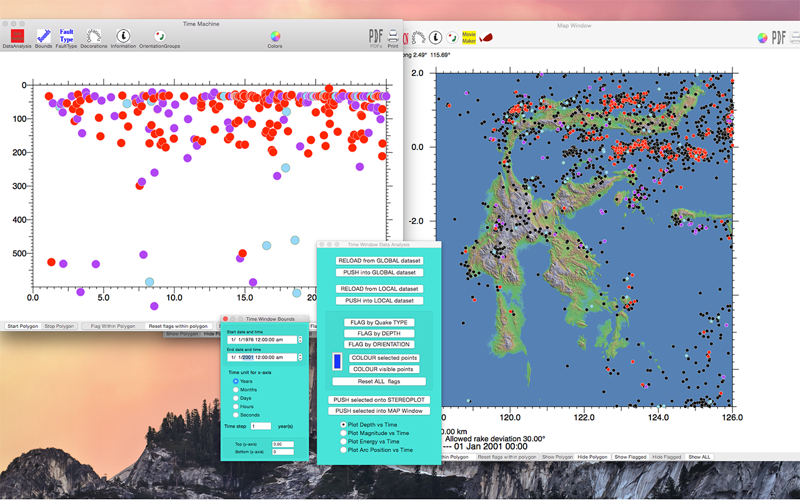This screenshot has height=500, width=800.
Task: Select Hours time unit radio button
Action: tap(236, 407)
